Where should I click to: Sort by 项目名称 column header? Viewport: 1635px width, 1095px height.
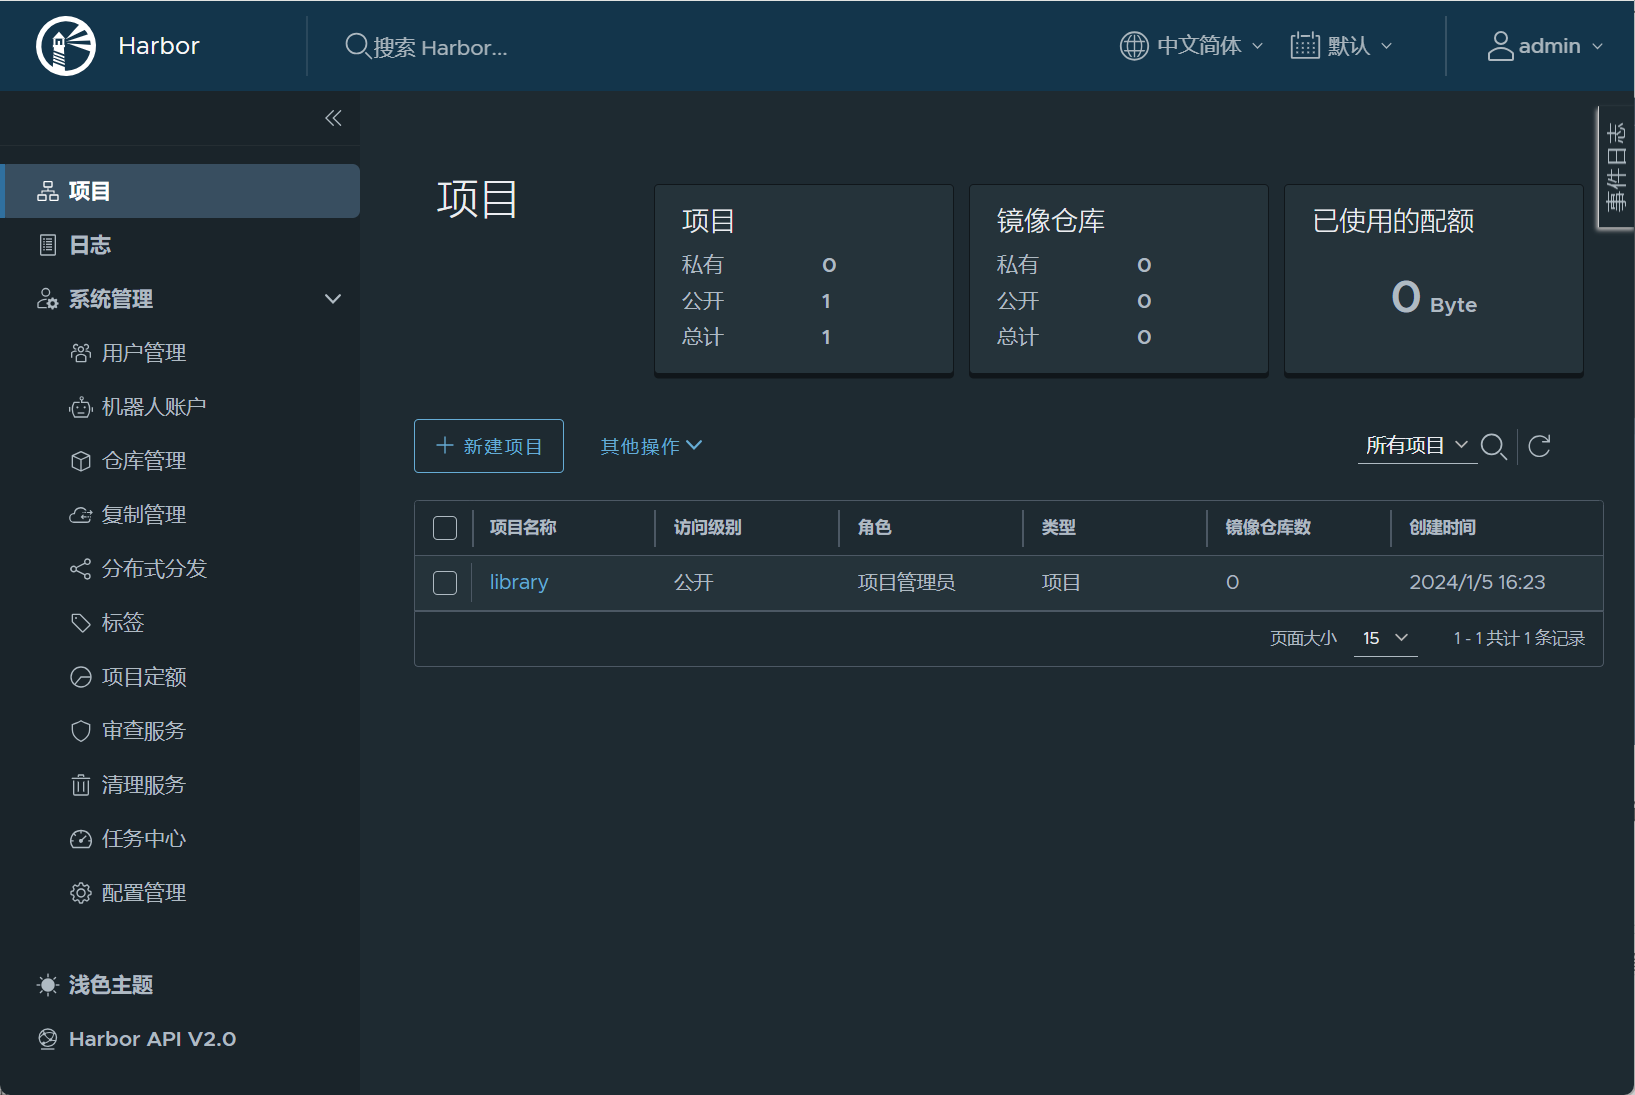tap(523, 527)
